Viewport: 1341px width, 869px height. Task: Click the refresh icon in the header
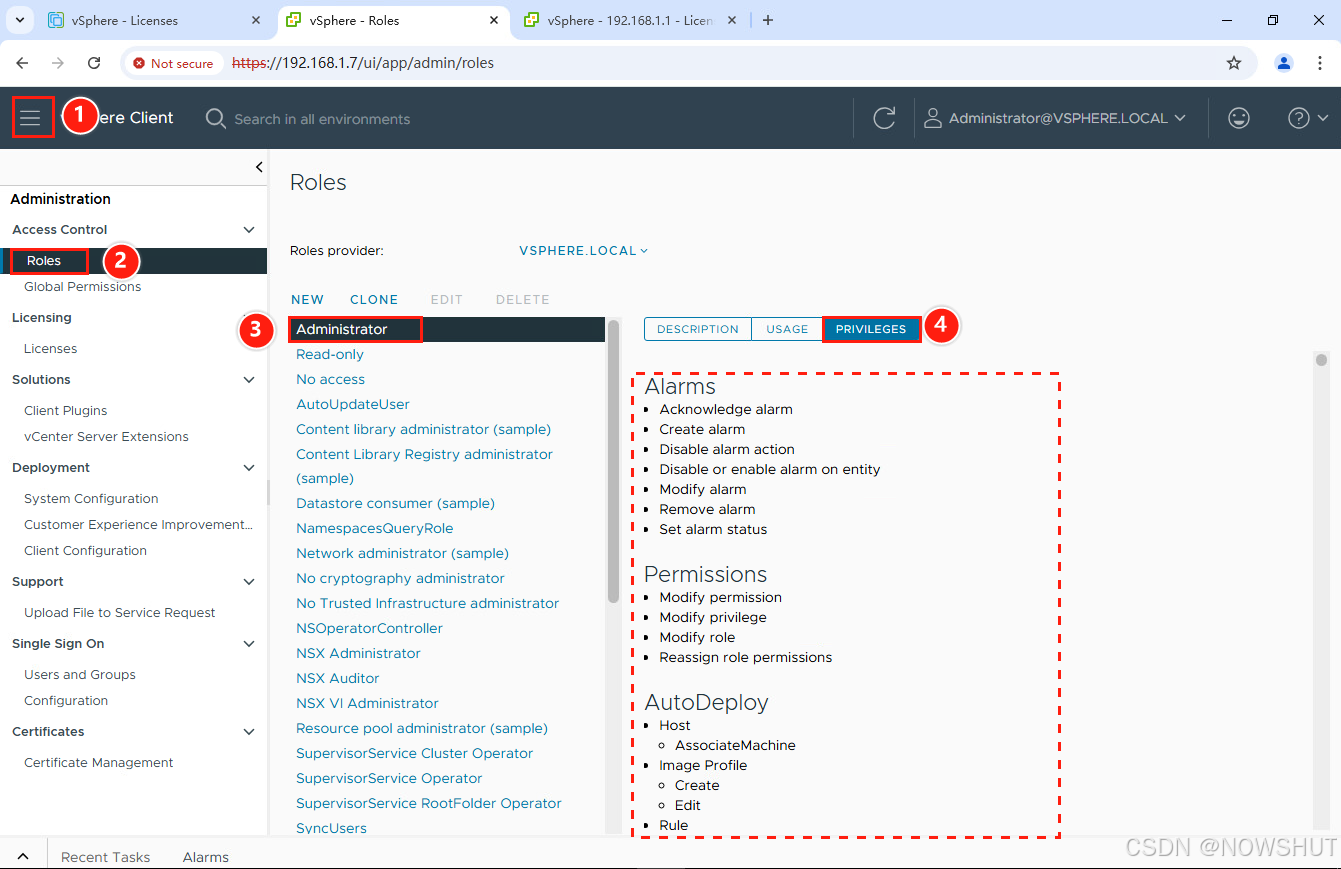884,118
